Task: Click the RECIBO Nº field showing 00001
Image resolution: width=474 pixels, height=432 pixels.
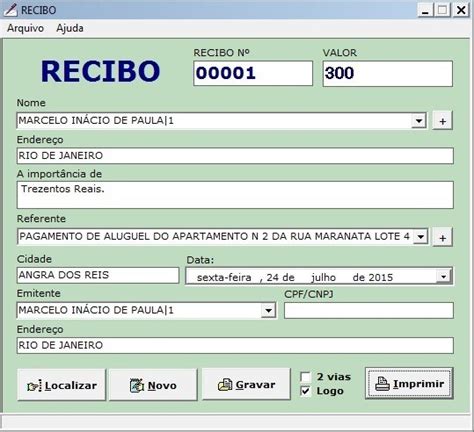Action: pos(253,73)
